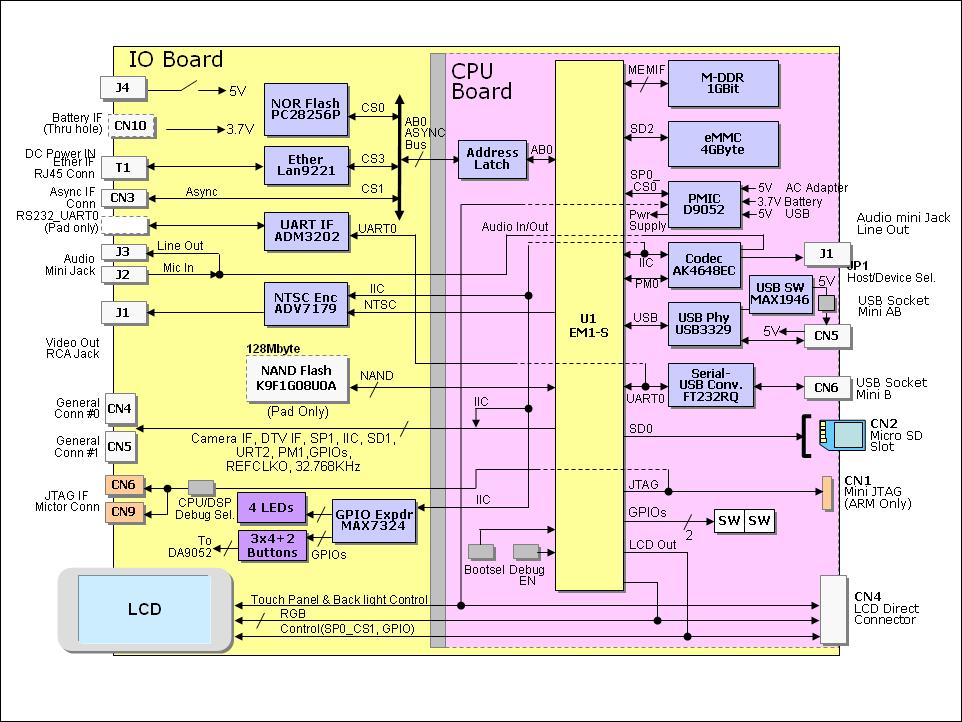Select the CN6 USB Socket Mini B box

click(826, 387)
